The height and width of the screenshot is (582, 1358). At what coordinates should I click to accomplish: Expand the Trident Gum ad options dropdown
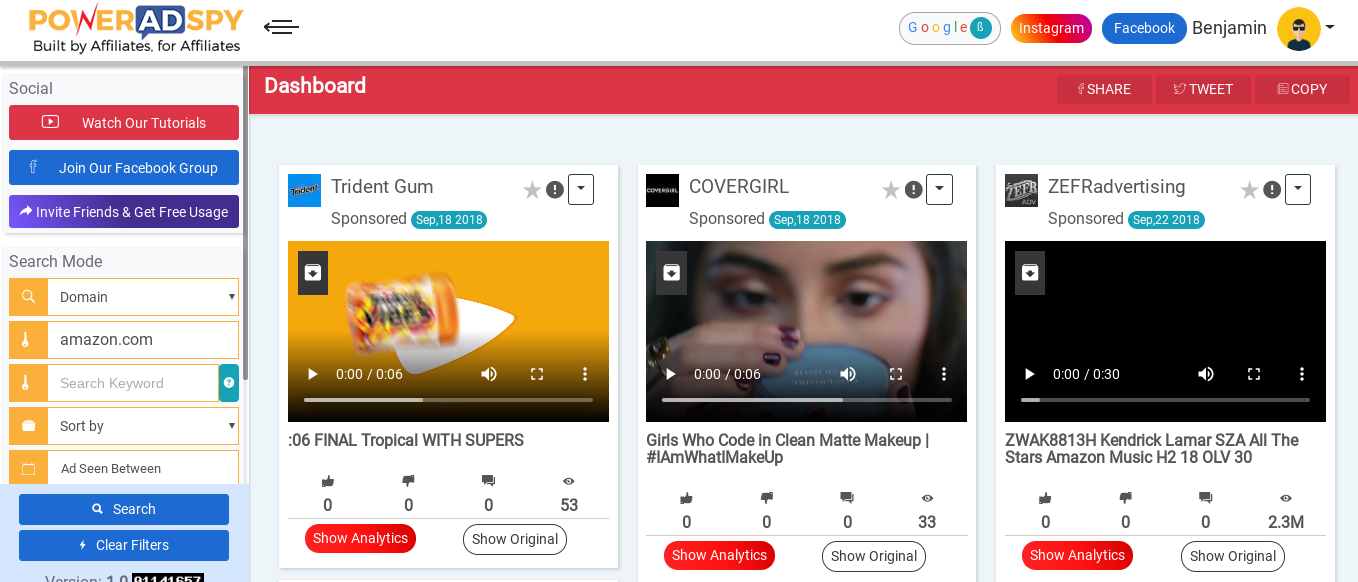click(x=581, y=189)
